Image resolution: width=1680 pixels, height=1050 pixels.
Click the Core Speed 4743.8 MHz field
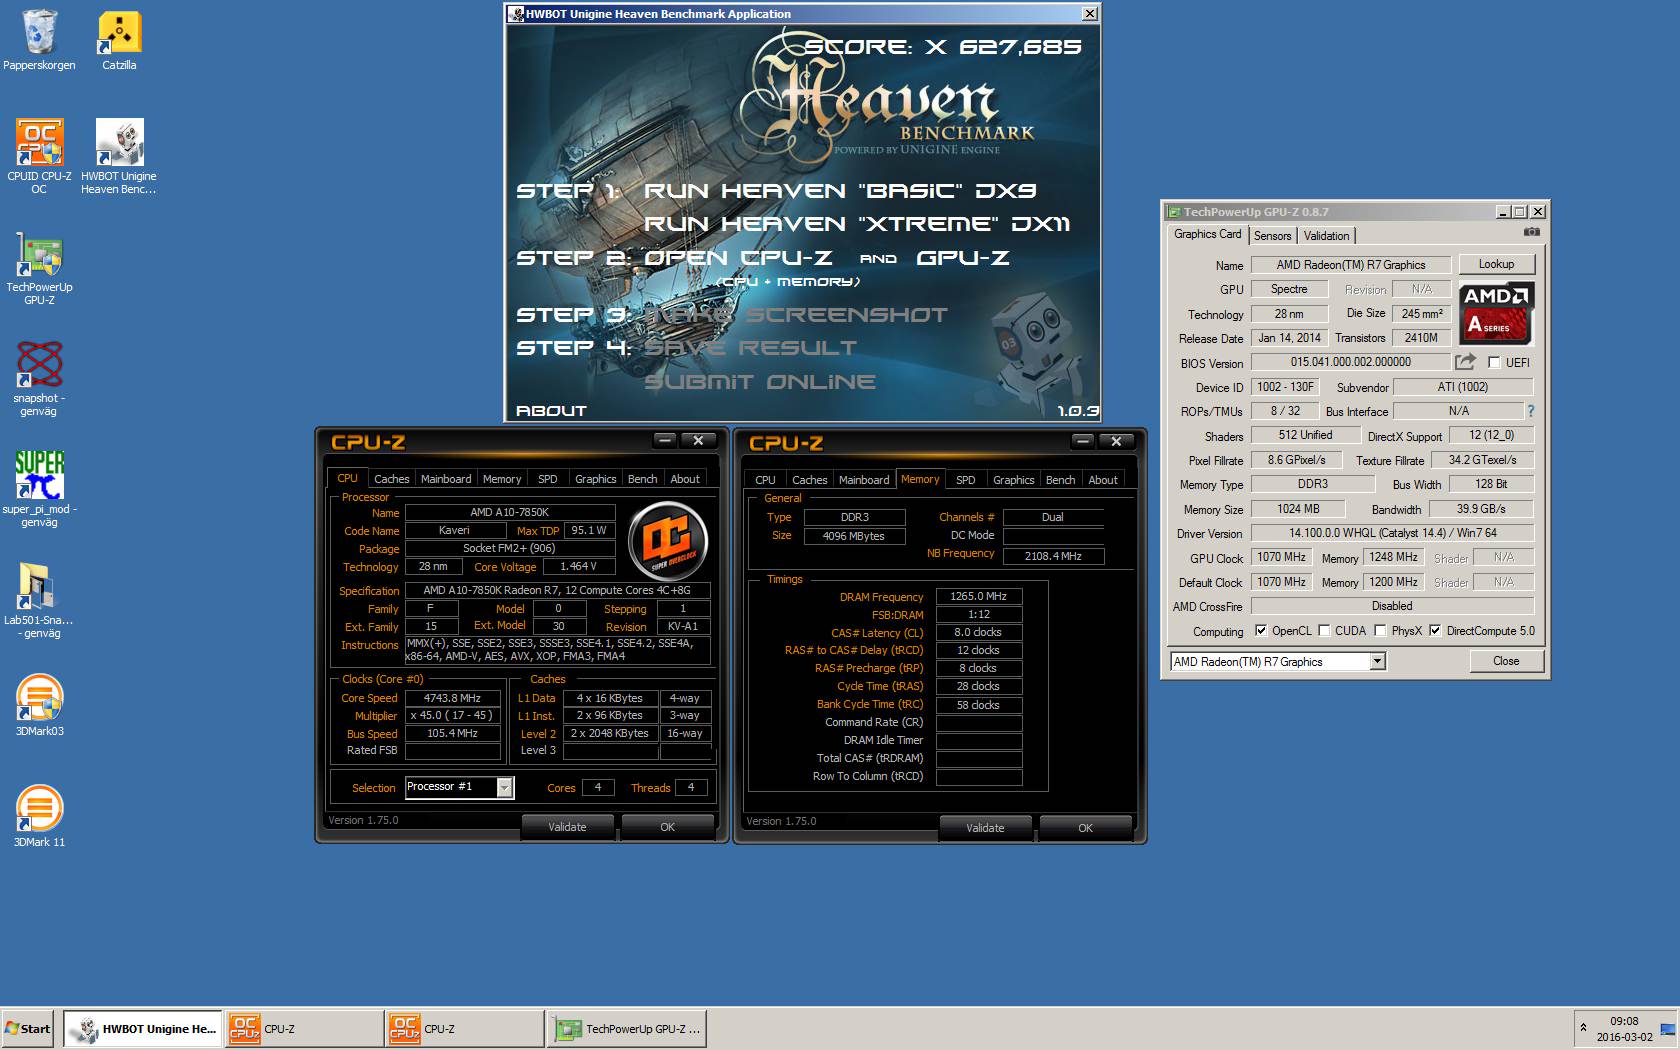pyautogui.click(x=452, y=698)
